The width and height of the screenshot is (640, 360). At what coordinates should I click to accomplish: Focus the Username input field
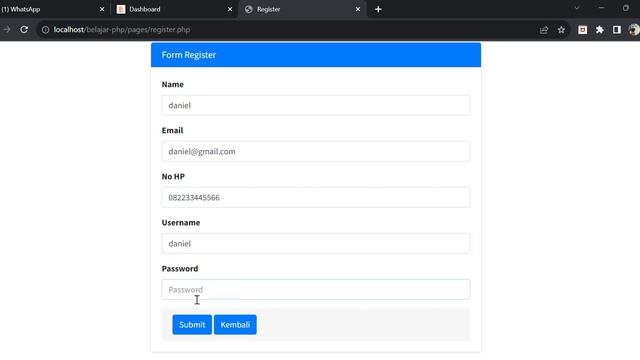point(316,244)
